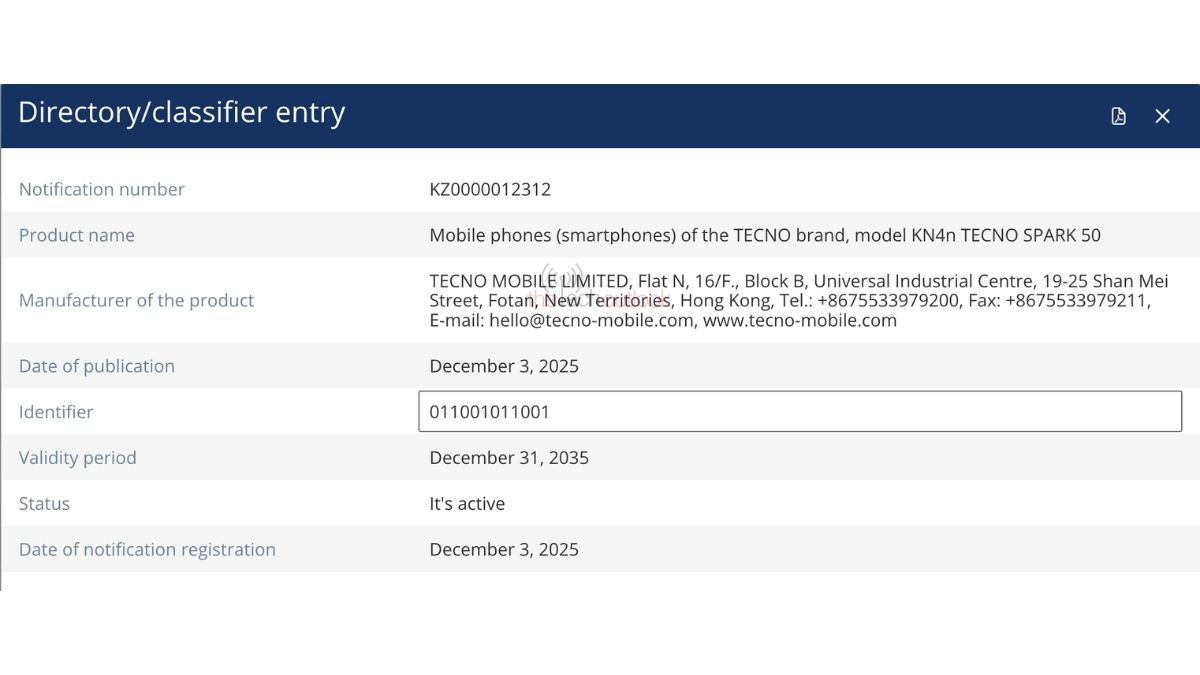Close the Directory/classifier entry dialog

[x=1162, y=116]
